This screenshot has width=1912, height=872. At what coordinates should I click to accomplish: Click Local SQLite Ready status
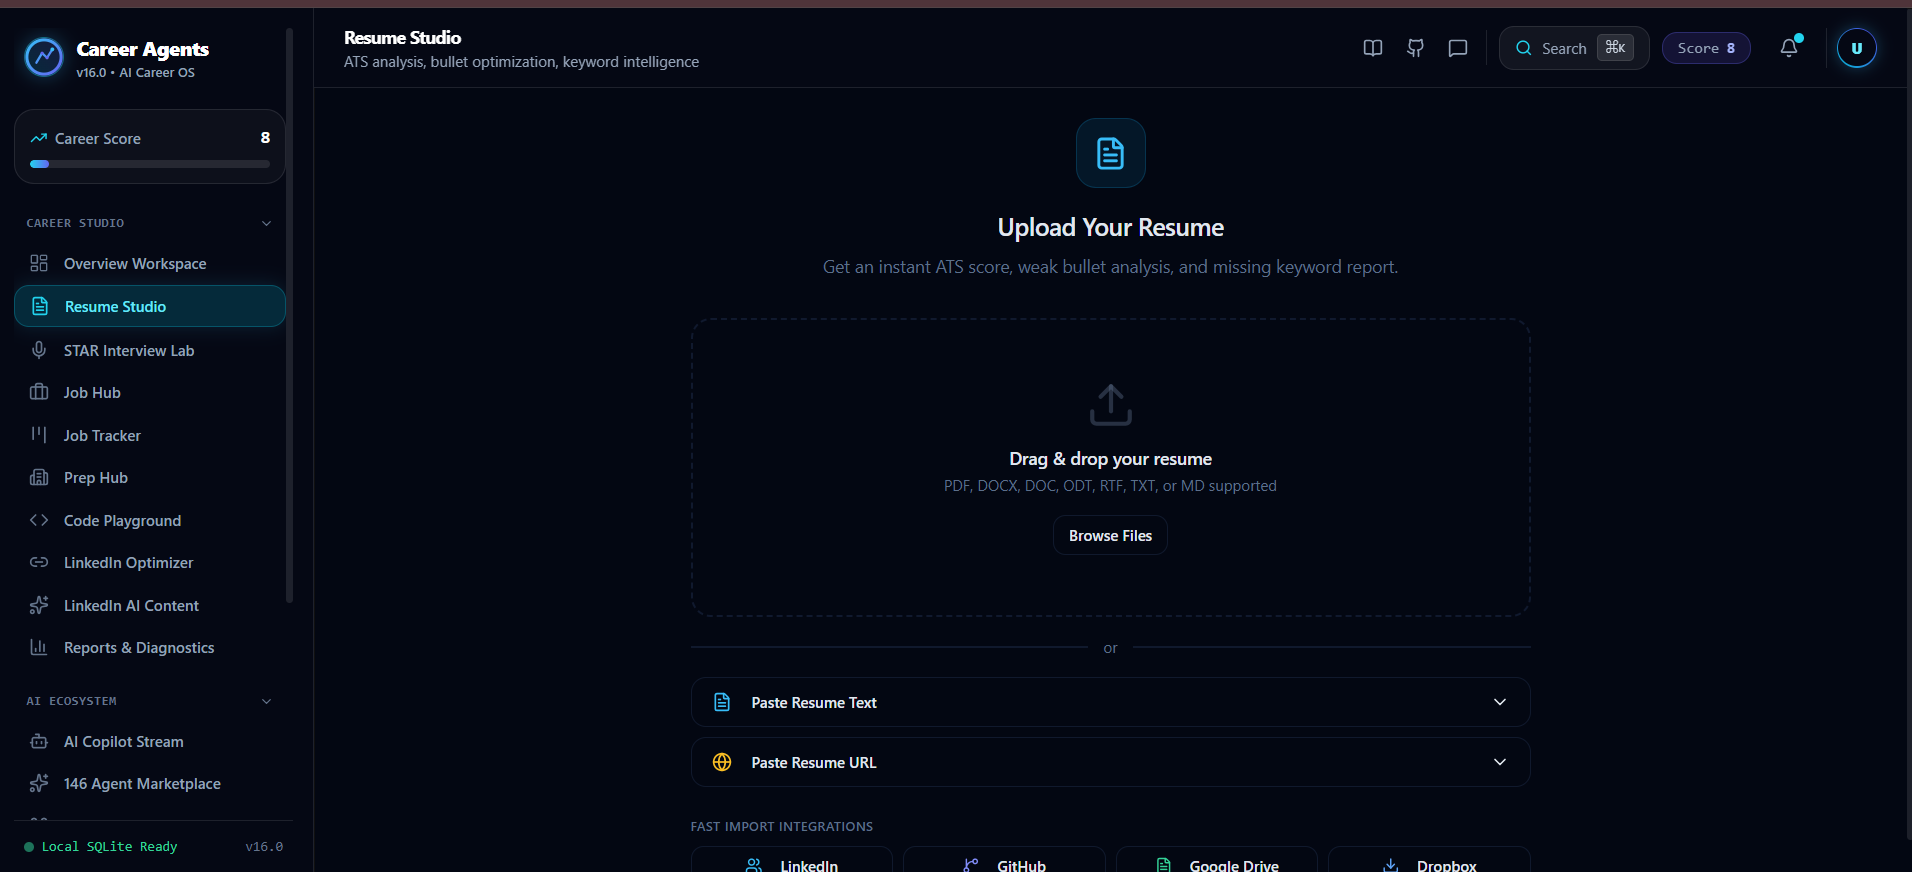pos(100,847)
